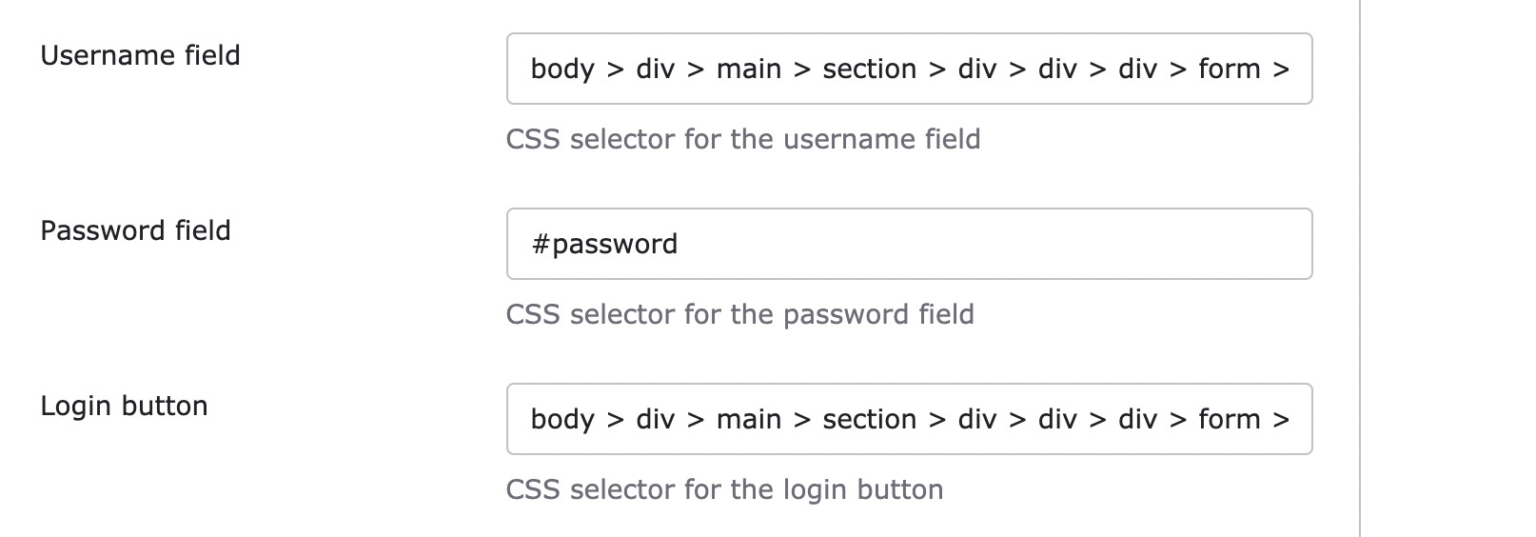
Task: Click the "Password field" label
Action: [x=135, y=231]
